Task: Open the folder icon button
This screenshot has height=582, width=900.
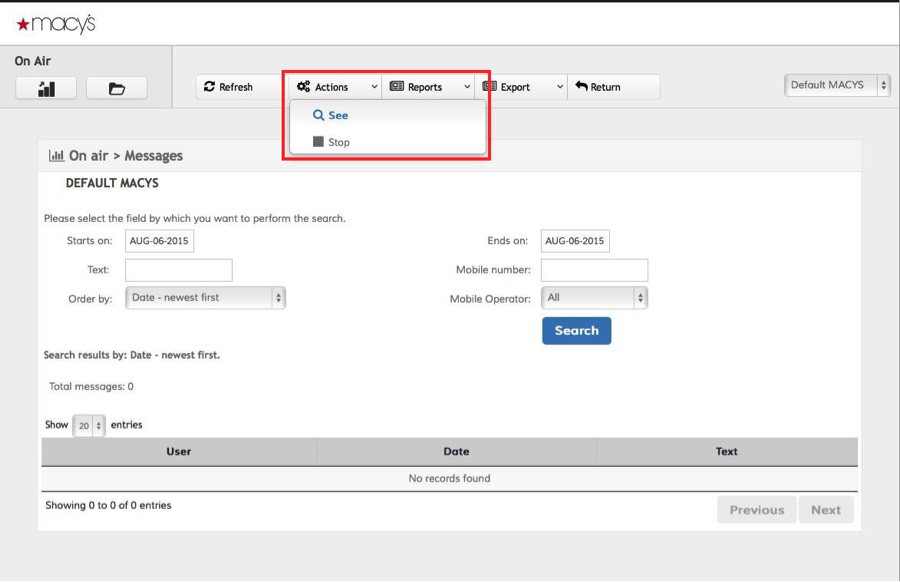Action: [116, 88]
